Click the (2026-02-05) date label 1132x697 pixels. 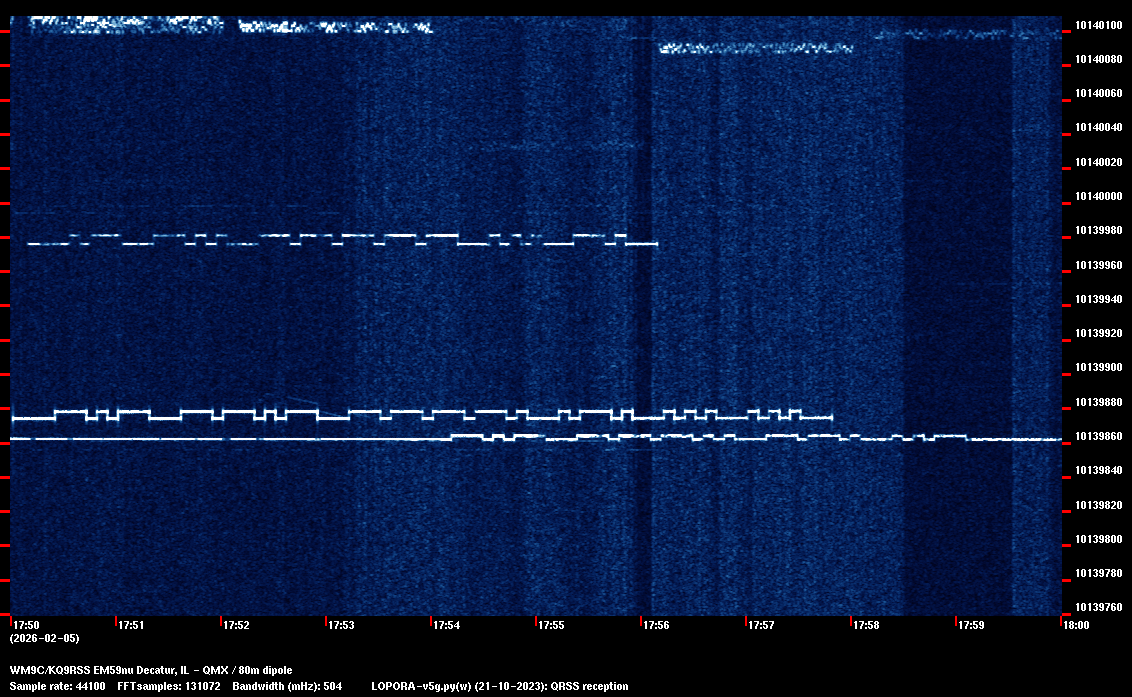pos(44,638)
